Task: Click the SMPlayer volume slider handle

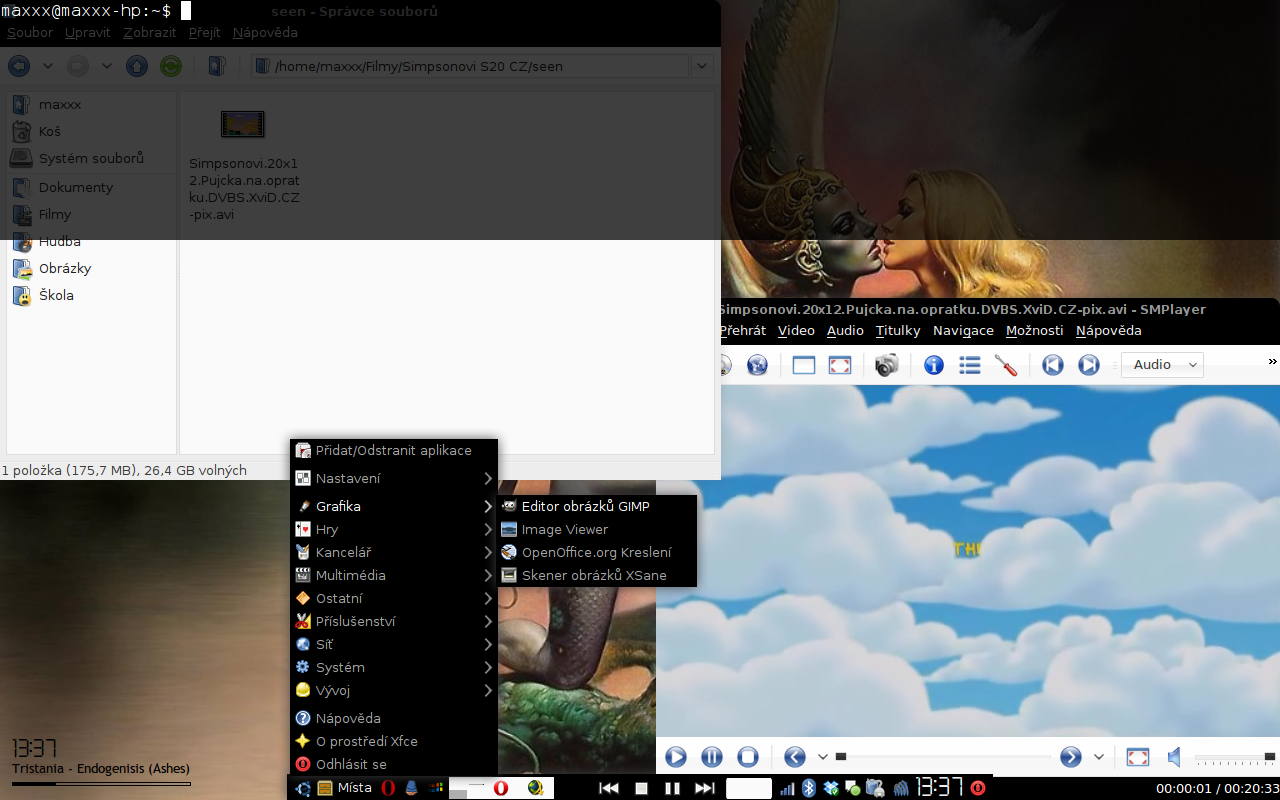Action: [x=1270, y=757]
